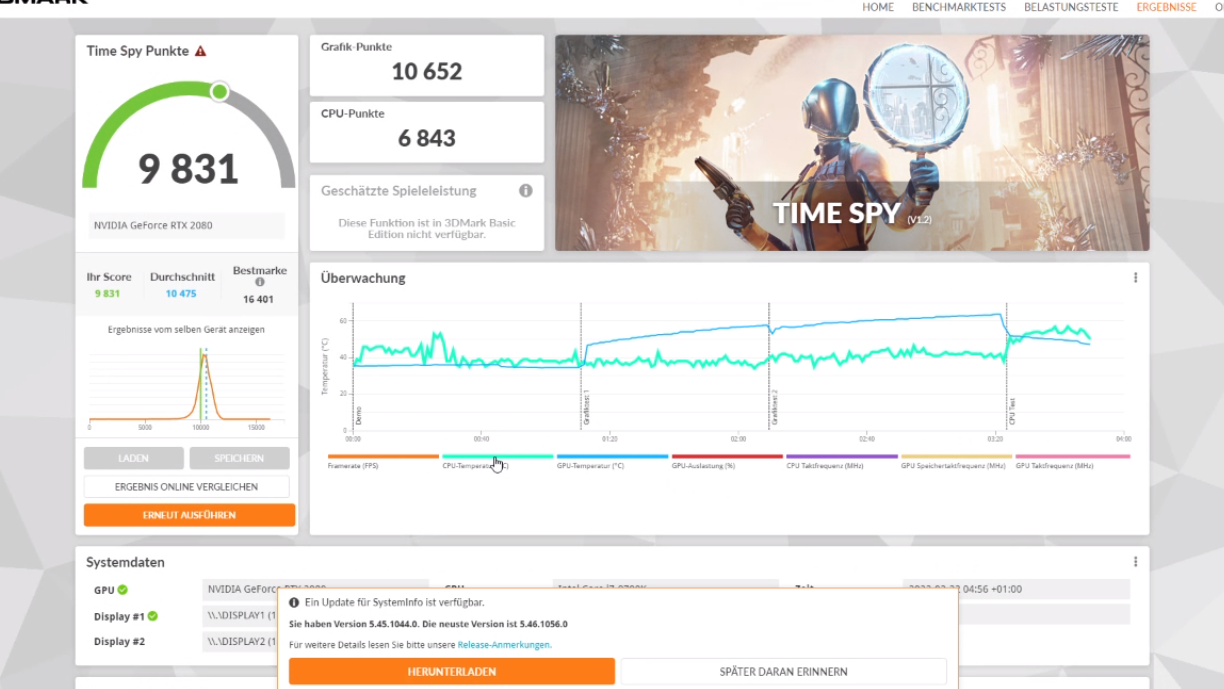Click the SPEICHERN button

tap(239, 458)
